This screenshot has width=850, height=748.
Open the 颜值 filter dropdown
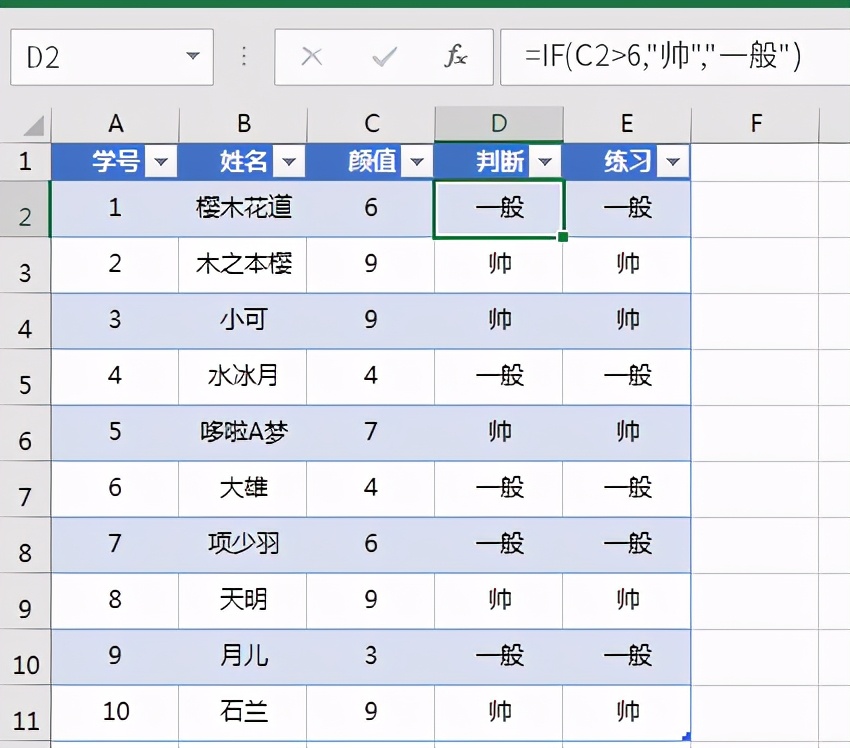coord(417,161)
